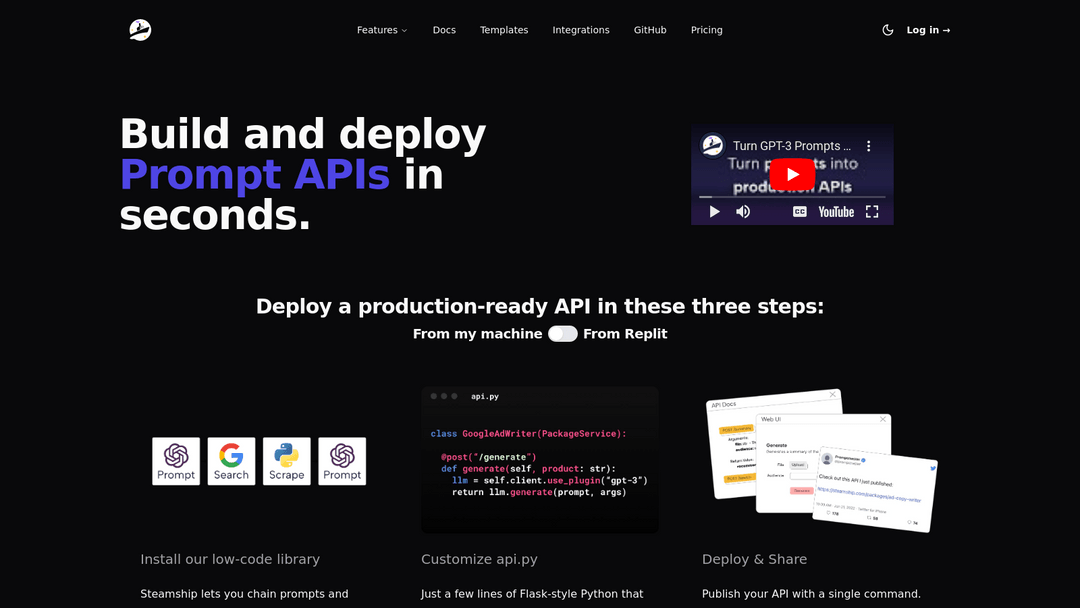Viewport: 1080px width, 608px height.
Task: Click the 'api.py' filename in code window
Action: [485, 397]
